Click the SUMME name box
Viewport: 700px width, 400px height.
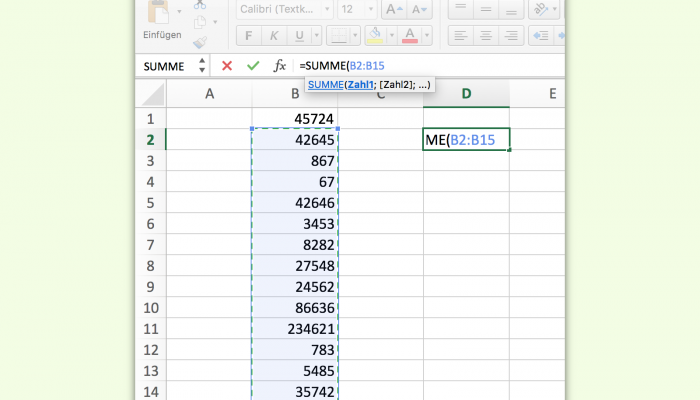coord(165,67)
